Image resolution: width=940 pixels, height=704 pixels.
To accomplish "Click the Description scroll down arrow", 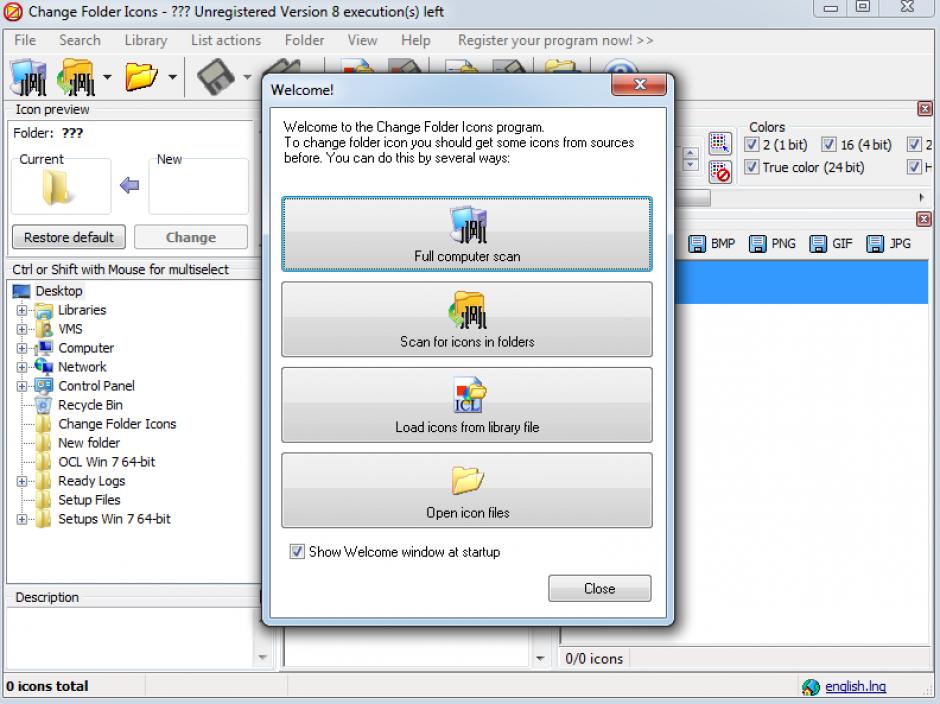I will tap(263, 658).
